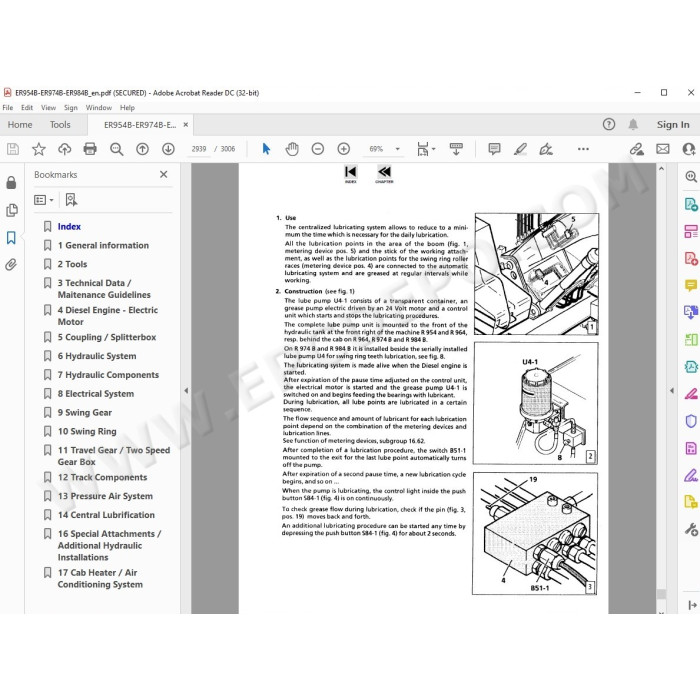Screen dimensions: 700x700
Task: Open notifications bell icon
Action: click(633, 125)
